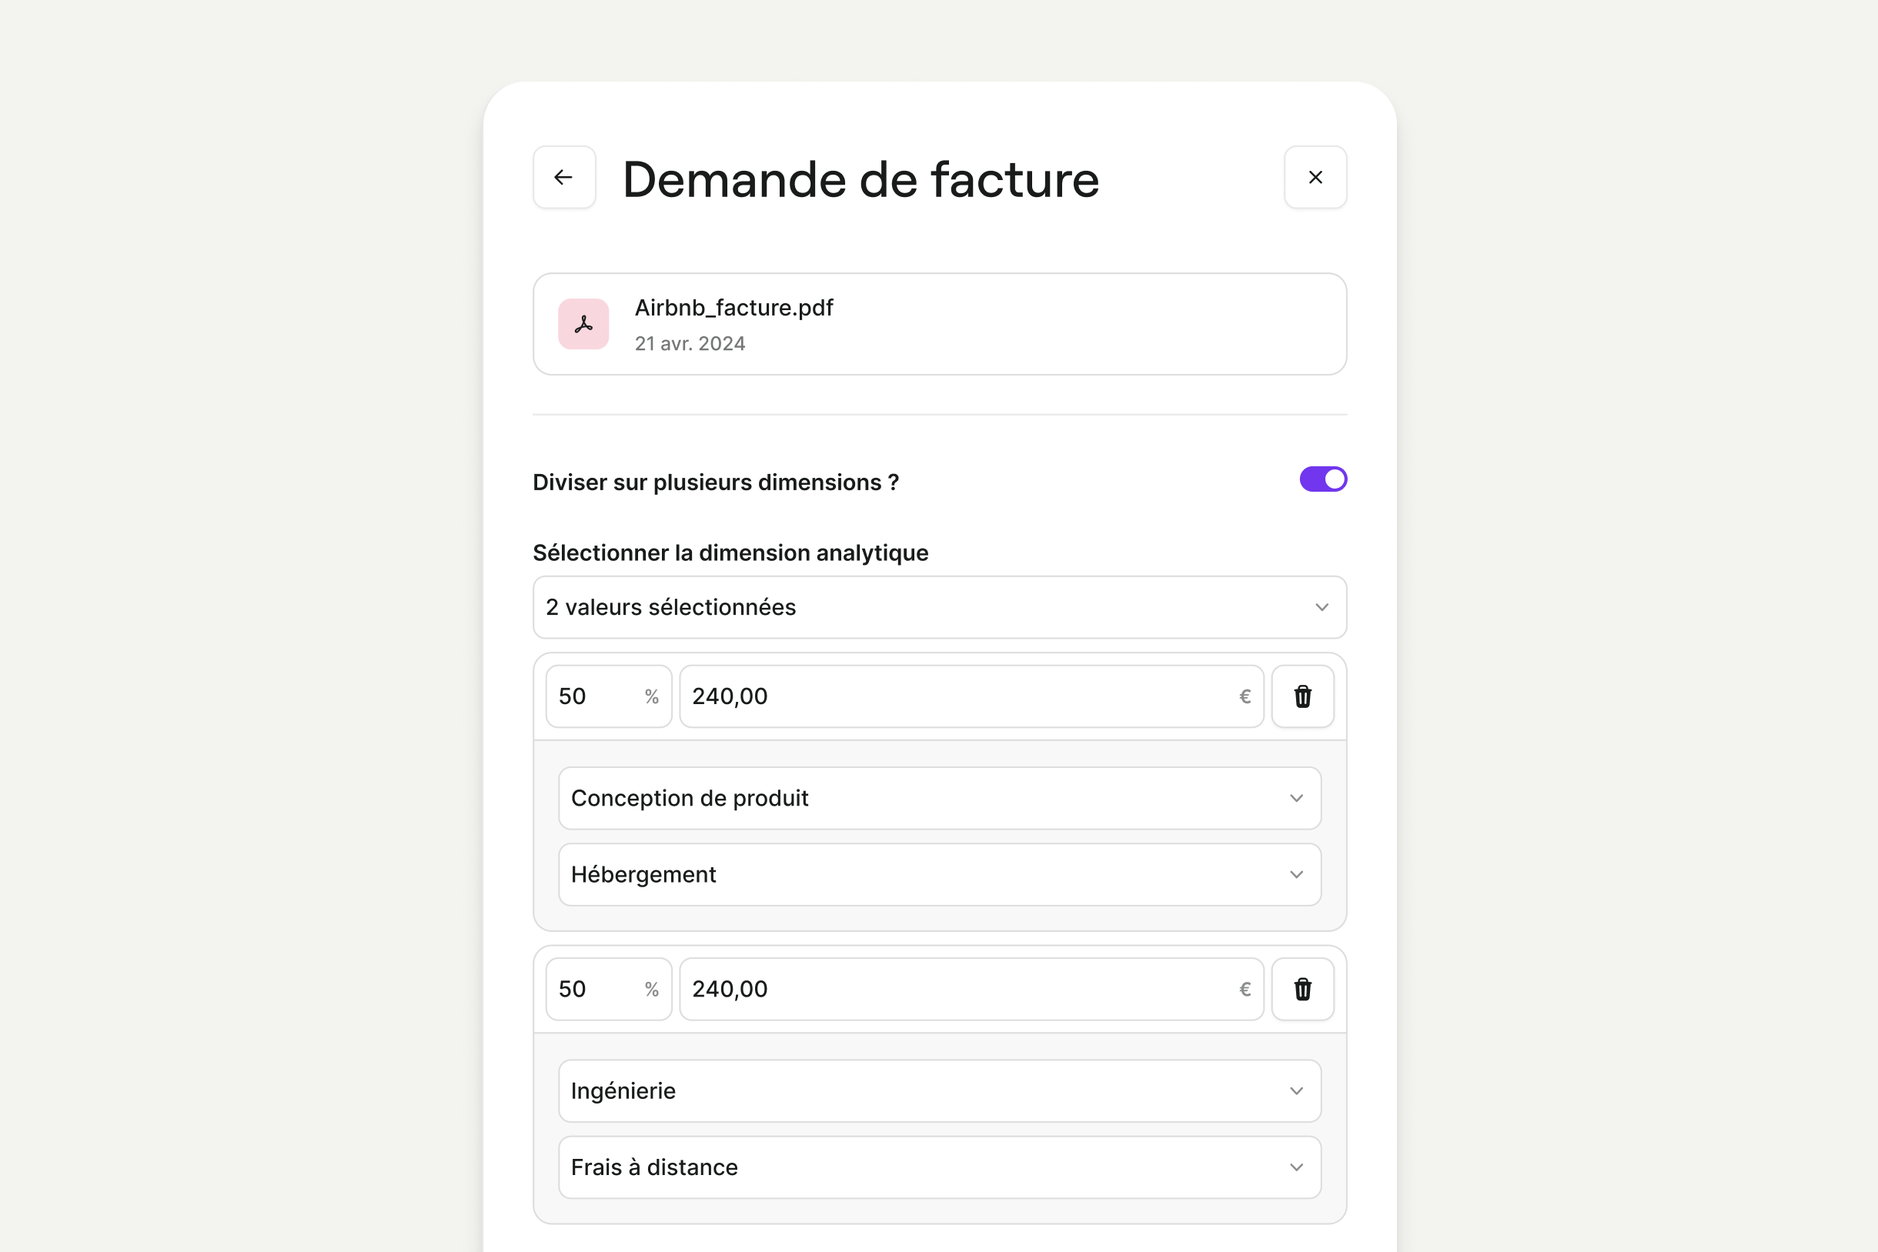Viewport: 1878px width, 1252px height.
Task: Click the chevron beside Frais à distance
Action: [x=1296, y=1167]
